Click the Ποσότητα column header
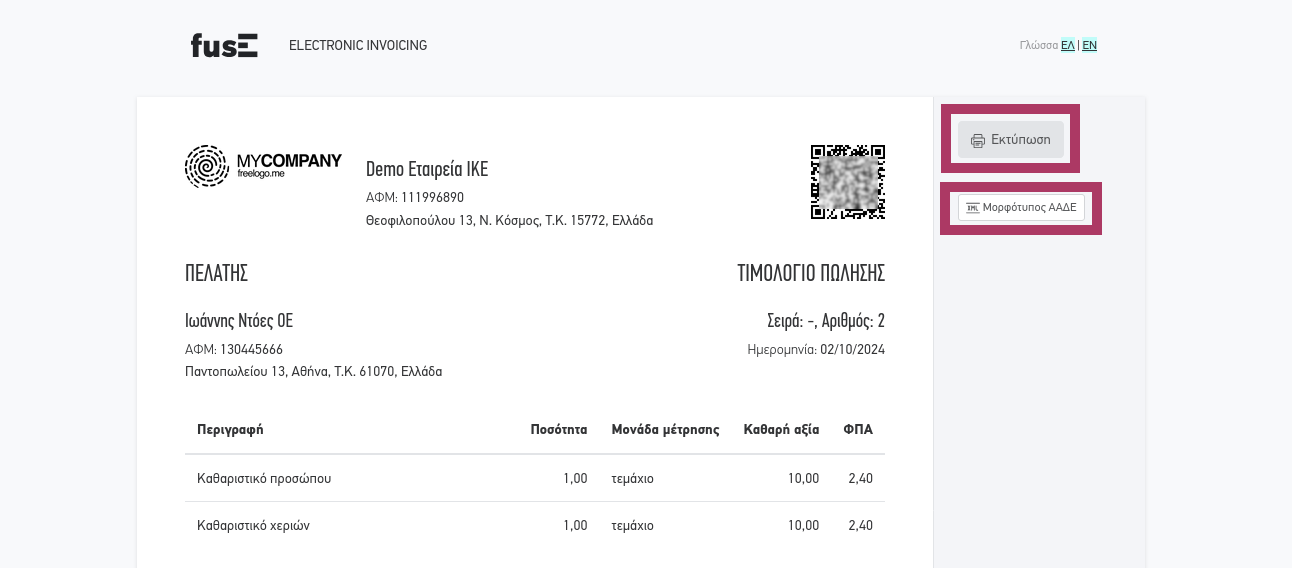Image resolution: width=1292 pixels, height=568 pixels. [x=559, y=430]
